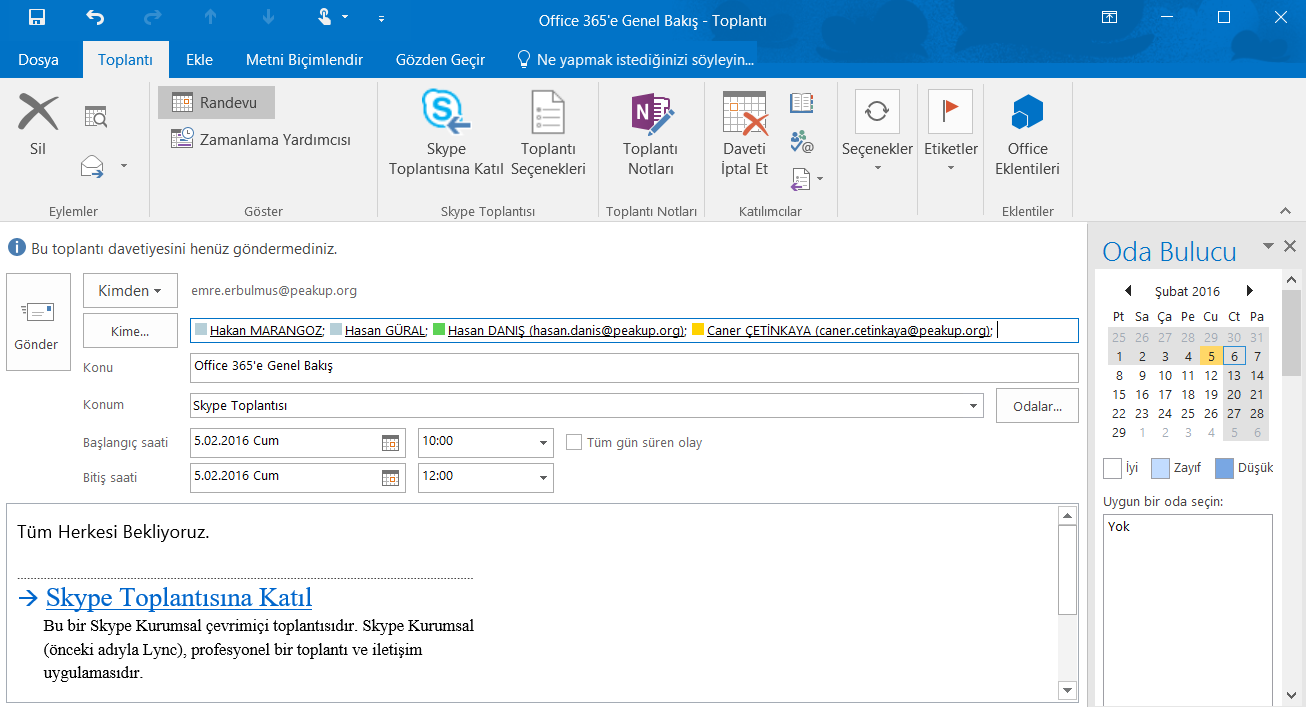Click the calendar preview icon in Eylemler
1306x707 pixels.
click(95, 117)
